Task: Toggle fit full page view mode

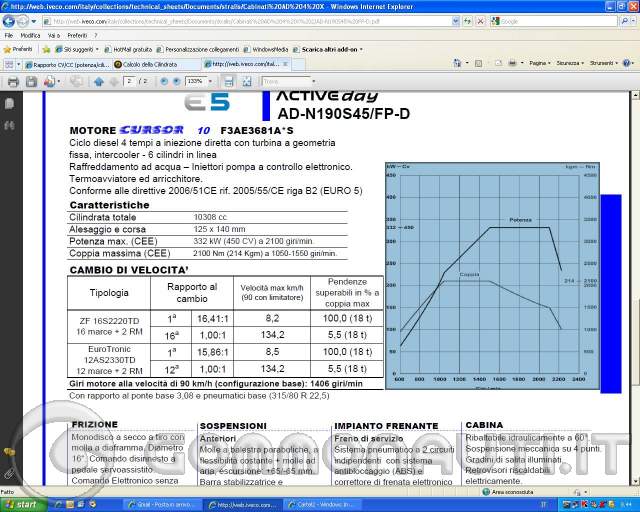Action: pos(247,82)
